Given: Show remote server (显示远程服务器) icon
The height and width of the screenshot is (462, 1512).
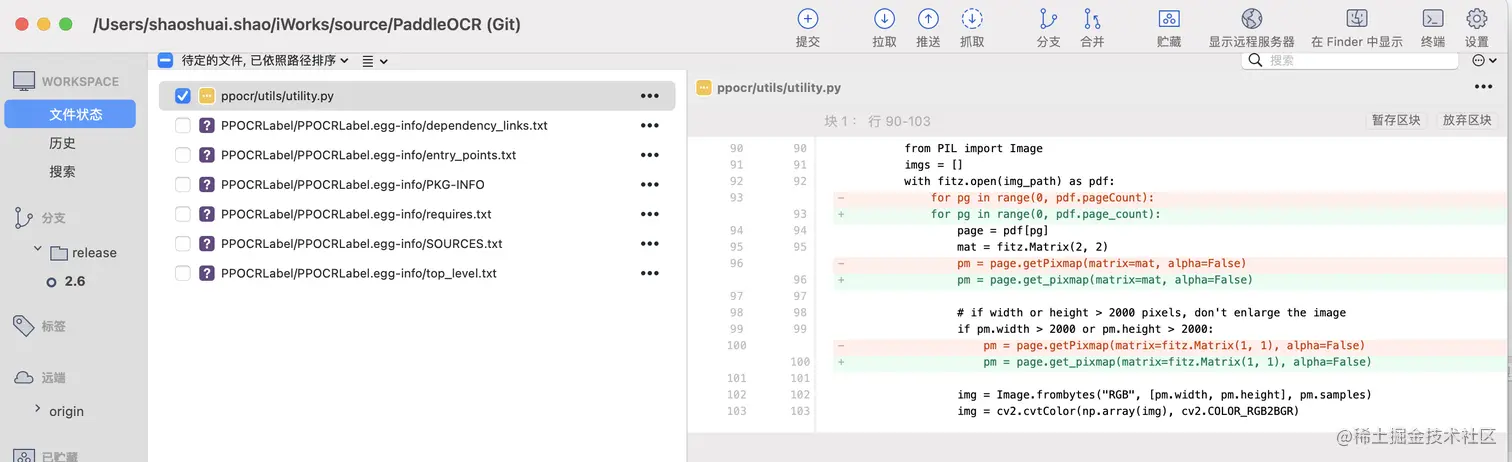Looking at the screenshot, I should click(x=1251, y=19).
